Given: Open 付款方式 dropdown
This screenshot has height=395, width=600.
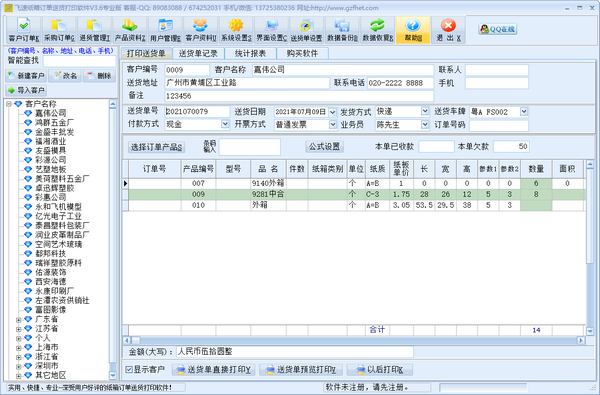Looking at the screenshot, I should 225,124.
